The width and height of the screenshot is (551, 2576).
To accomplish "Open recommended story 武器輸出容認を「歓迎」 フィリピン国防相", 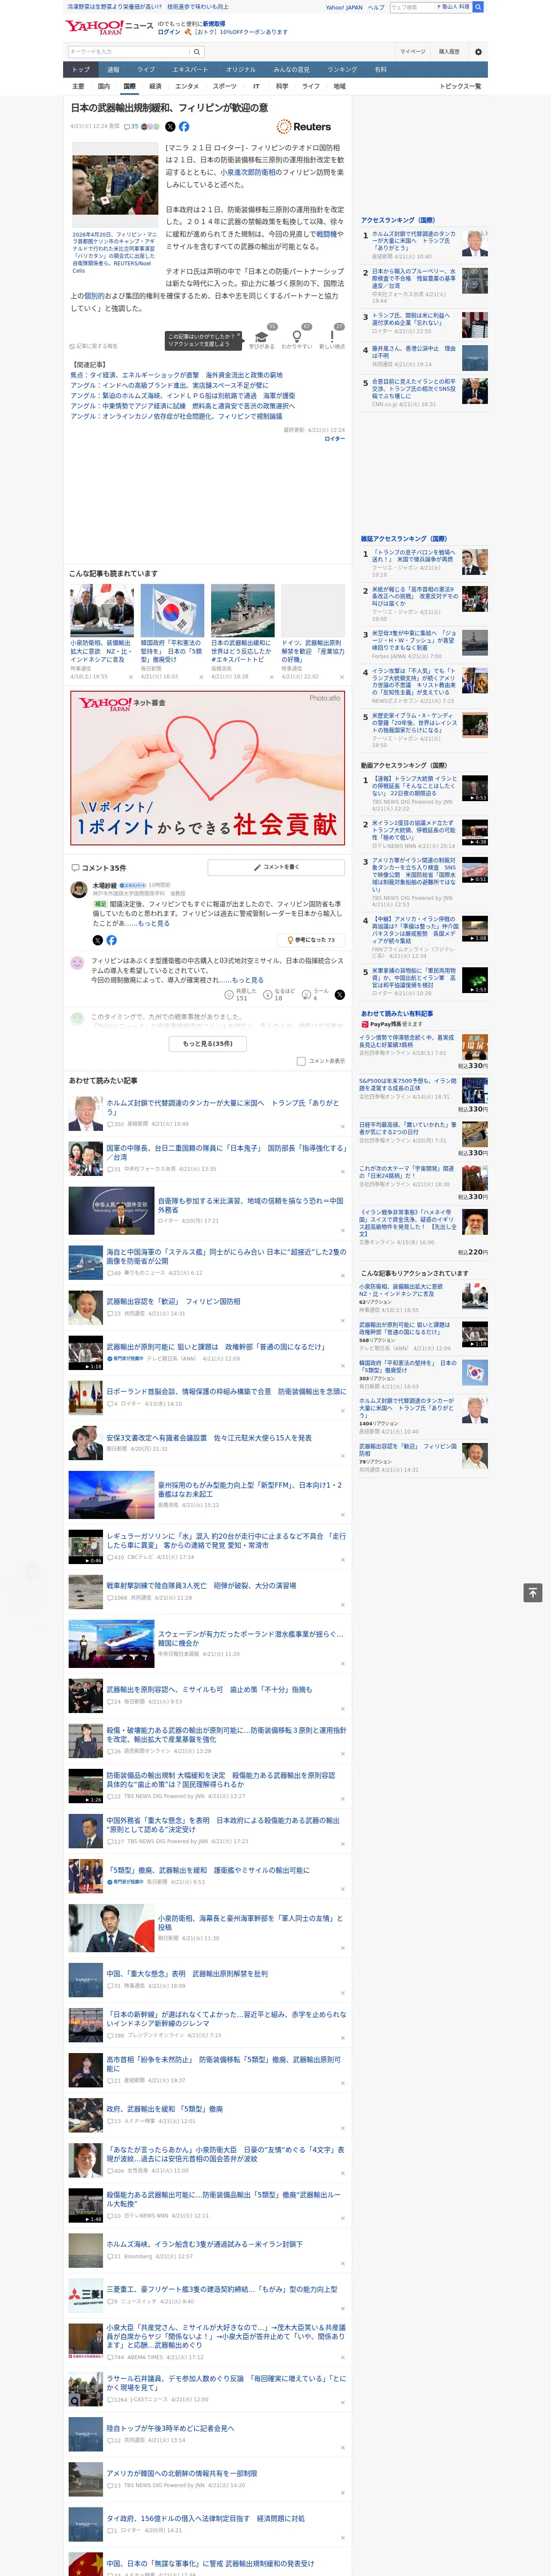I will [173, 1301].
